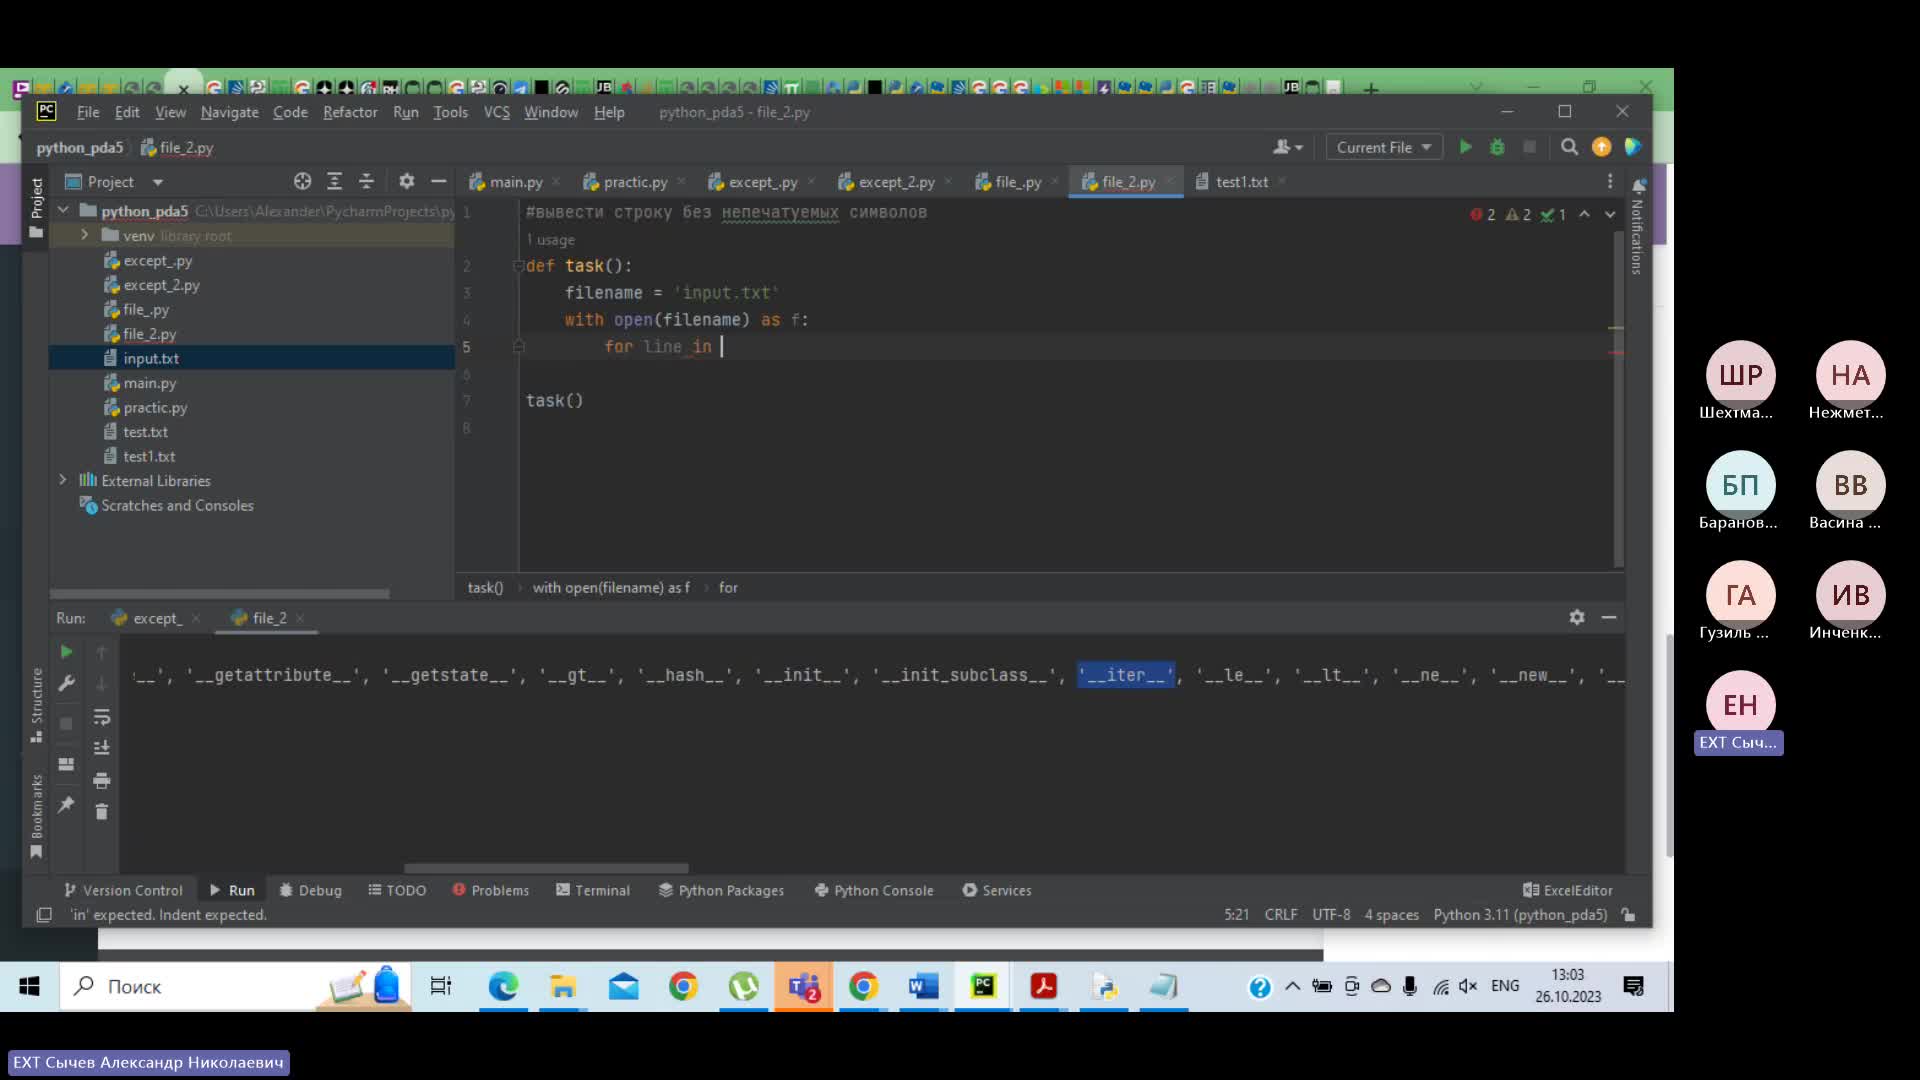Start debugging with the bug icon
The height and width of the screenshot is (1080, 1920).
click(1497, 147)
